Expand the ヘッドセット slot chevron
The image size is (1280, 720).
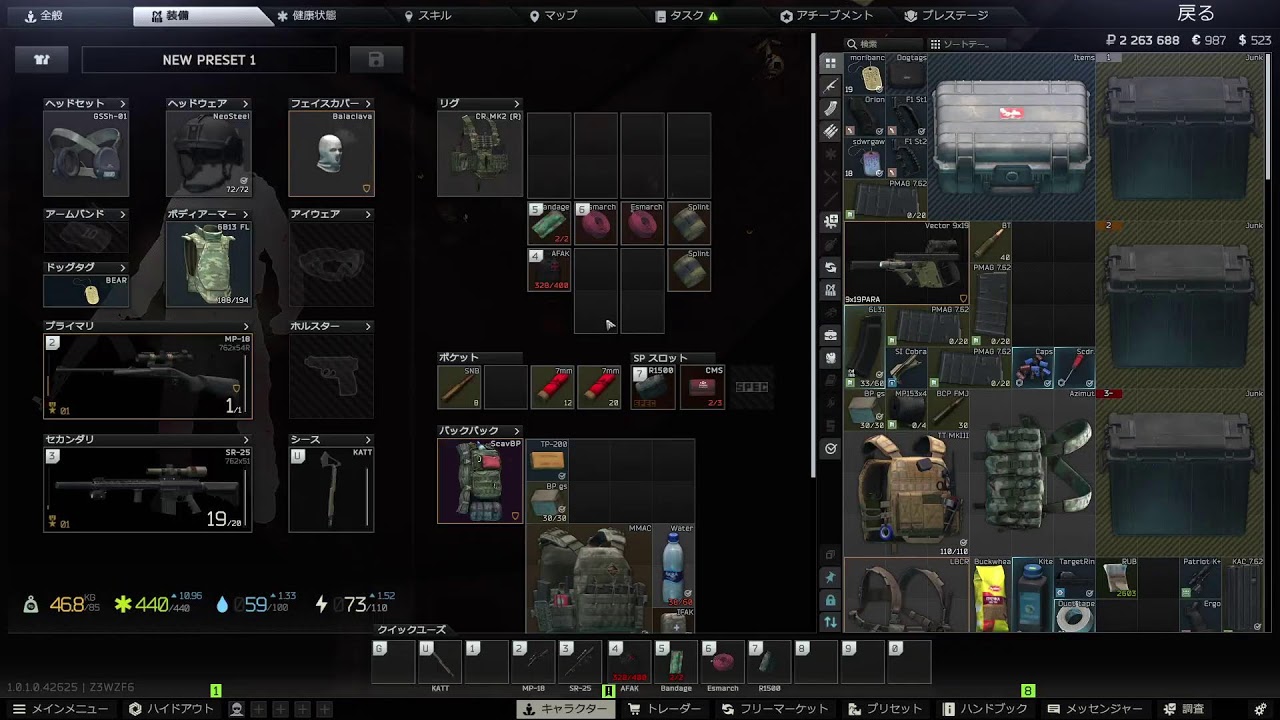[123, 103]
